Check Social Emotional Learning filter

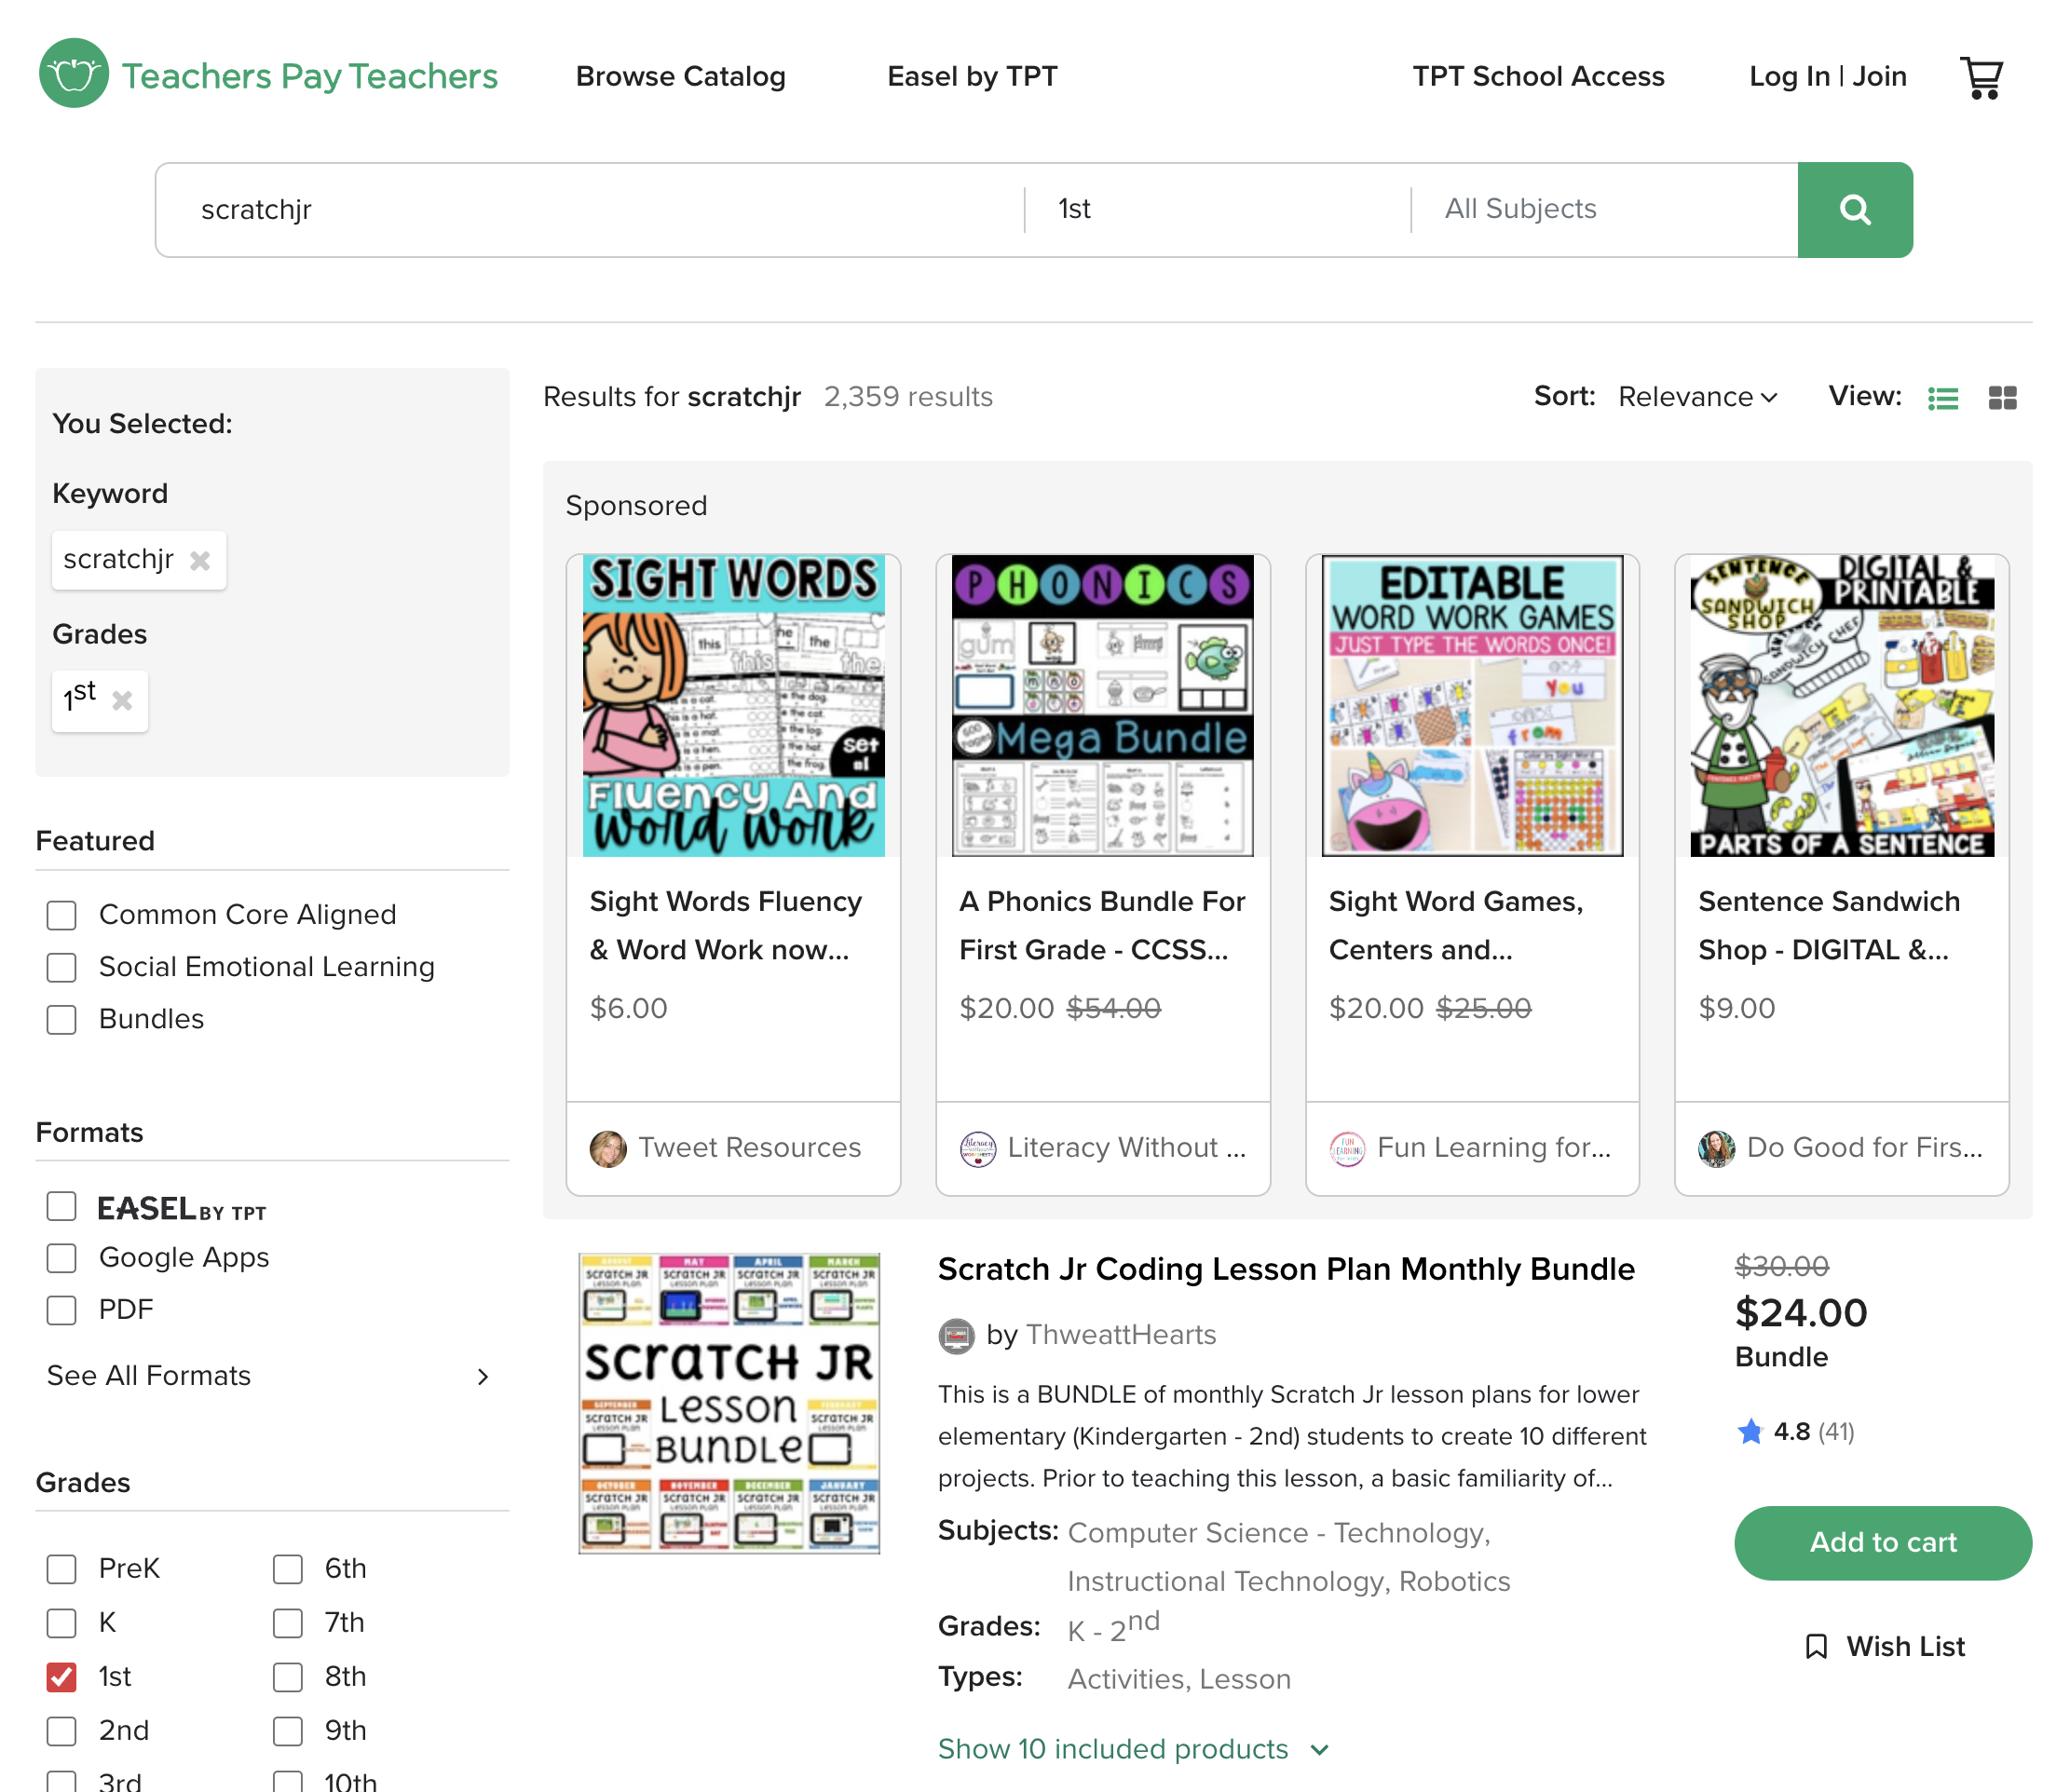point(62,967)
